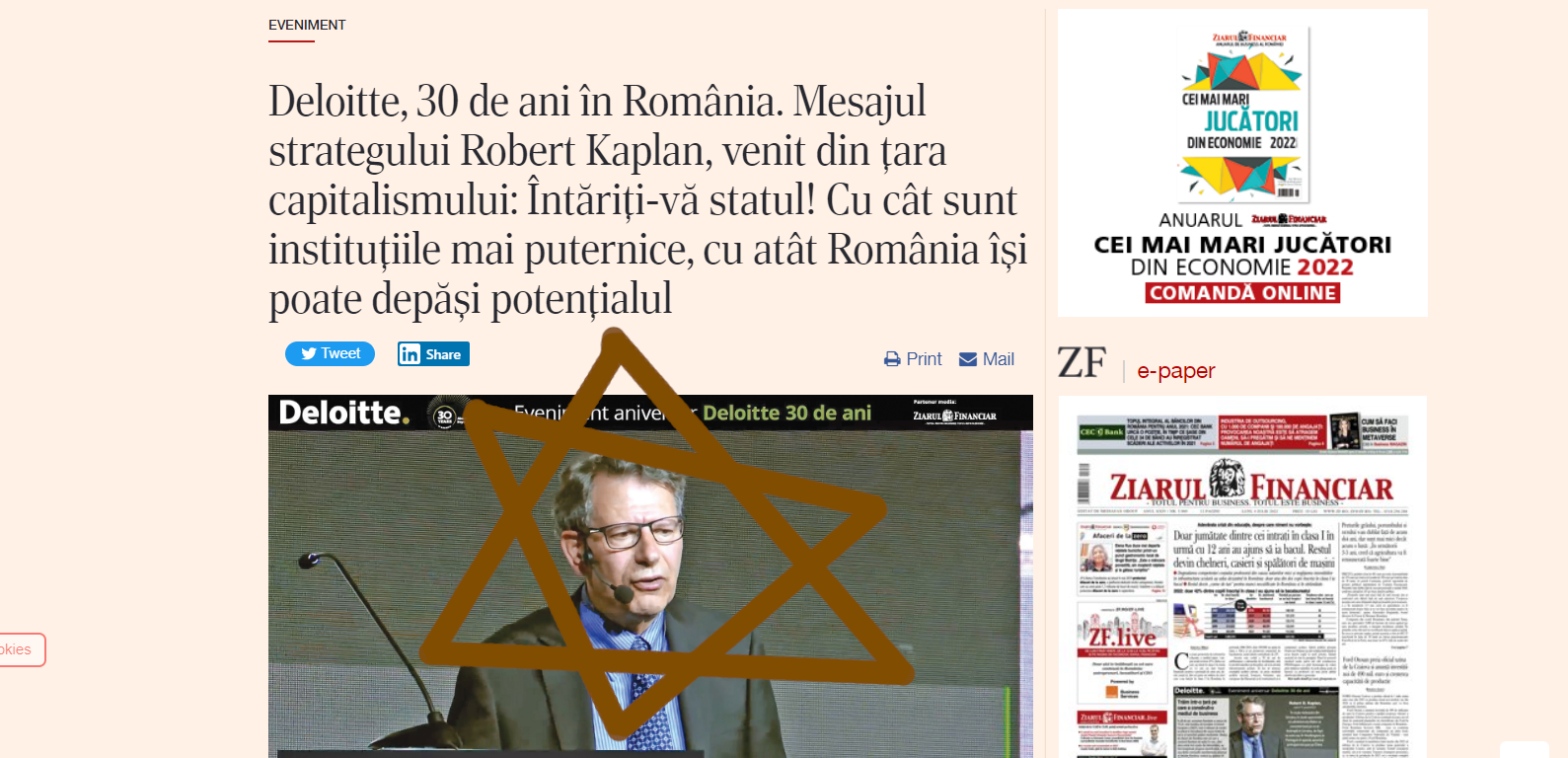Screen dimensions: 1568x758
Task: Click the COMANDĂ ONLINE red button
Action: [1242, 293]
